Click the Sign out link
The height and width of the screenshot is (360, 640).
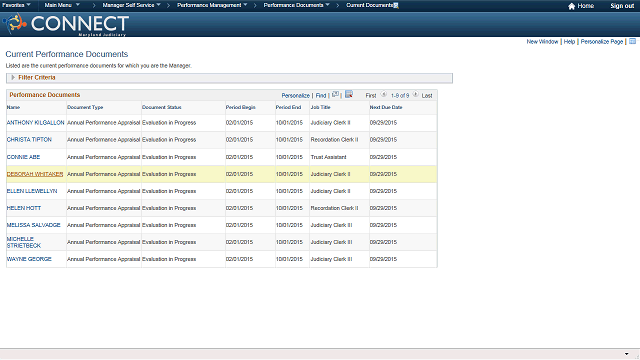click(622, 6)
